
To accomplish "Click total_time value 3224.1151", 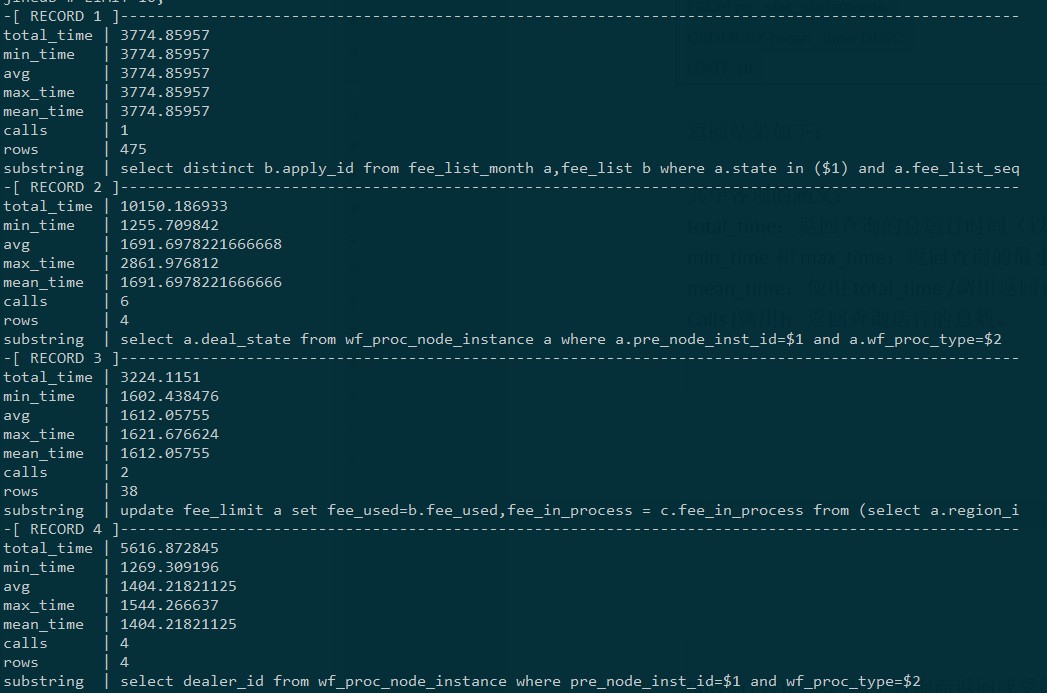I will [x=160, y=377].
